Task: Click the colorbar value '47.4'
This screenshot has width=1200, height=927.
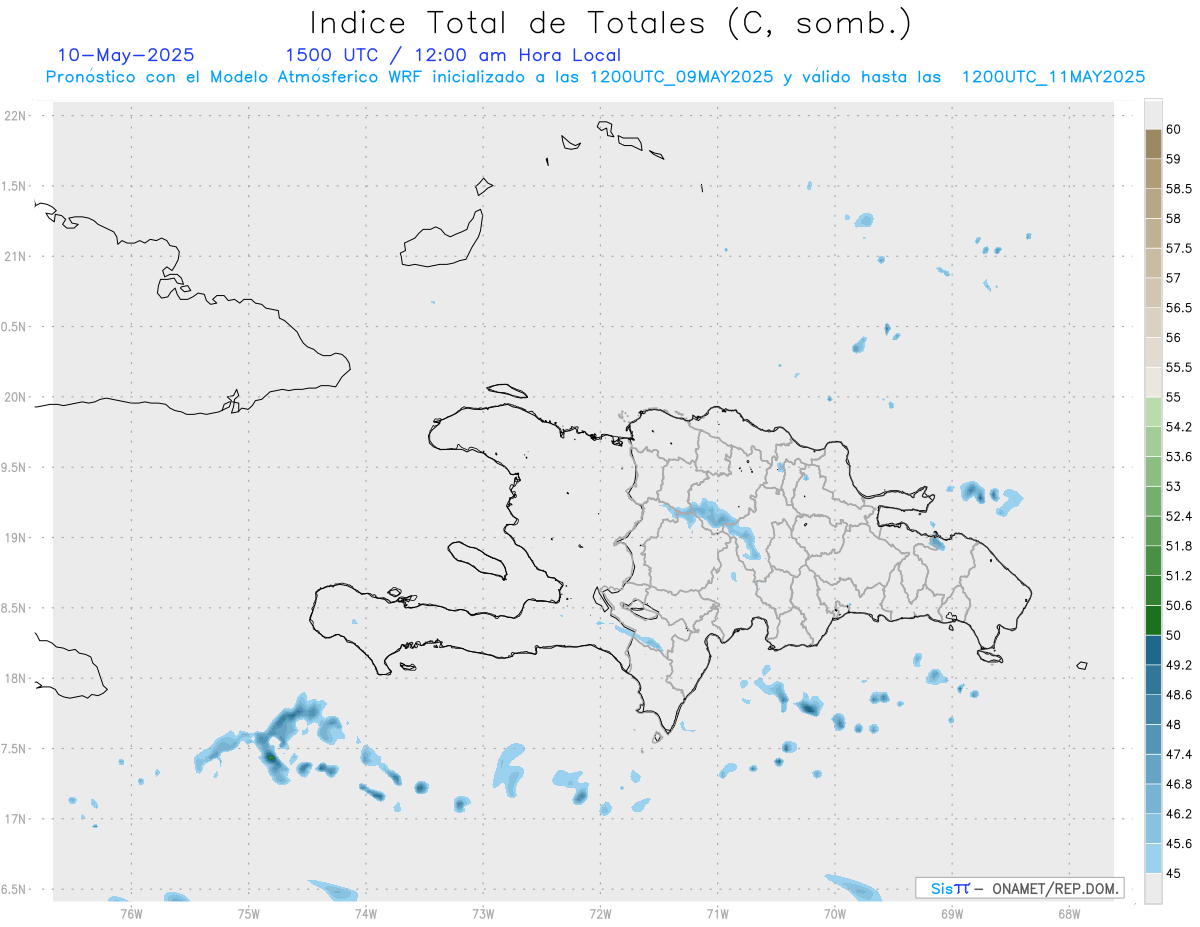Action: point(1179,754)
